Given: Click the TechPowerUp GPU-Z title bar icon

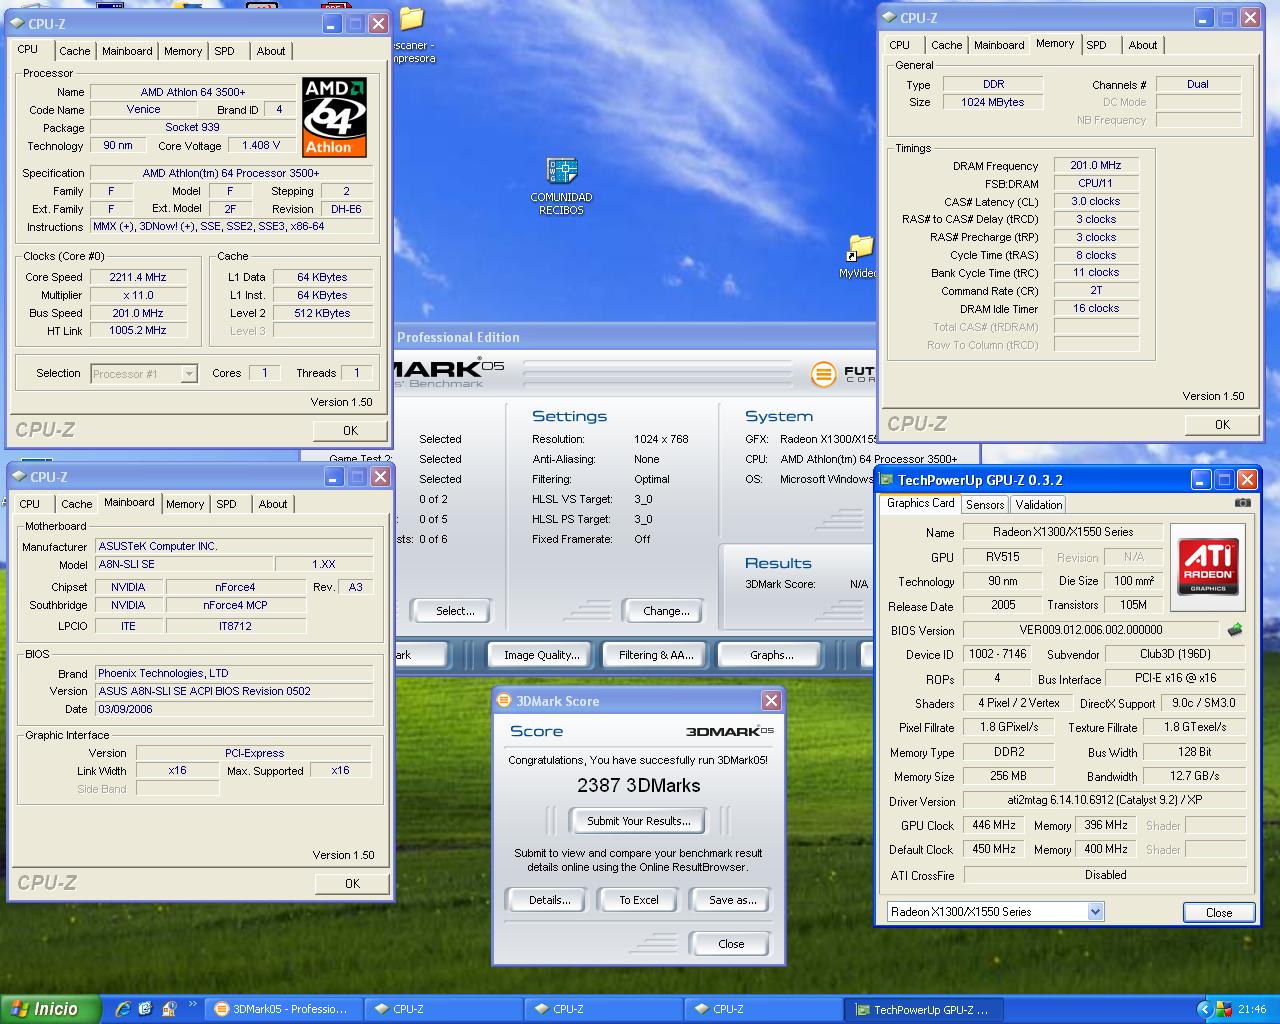Looking at the screenshot, I should (886, 480).
